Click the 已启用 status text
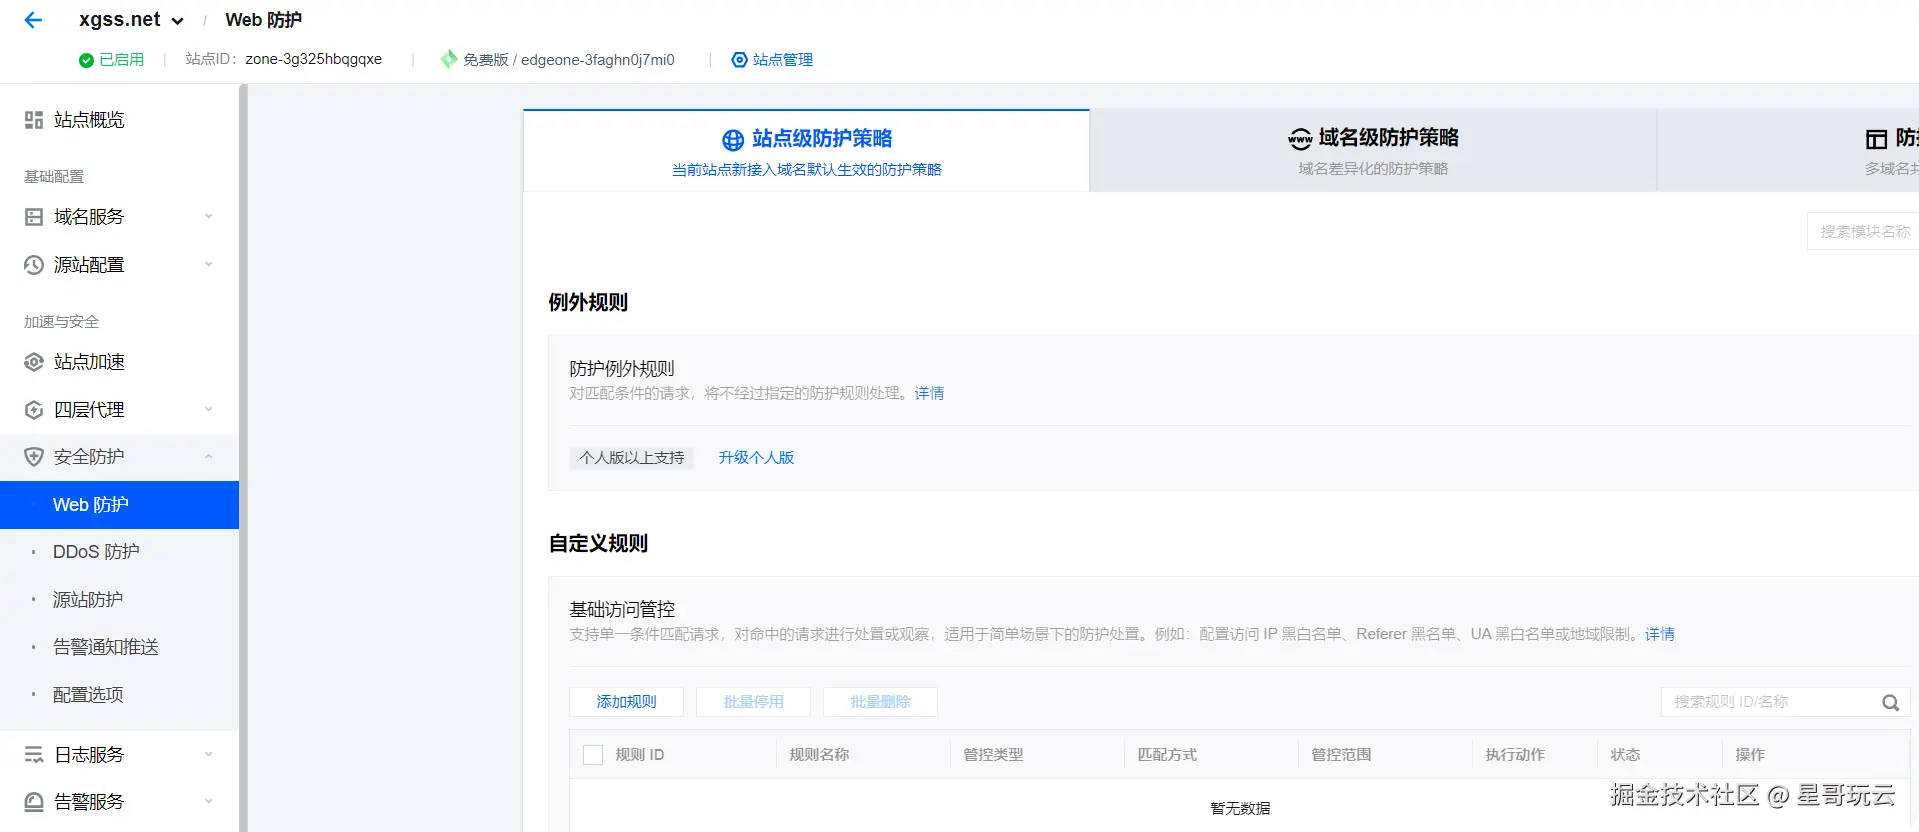The image size is (1919, 832). [x=122, y=60]
